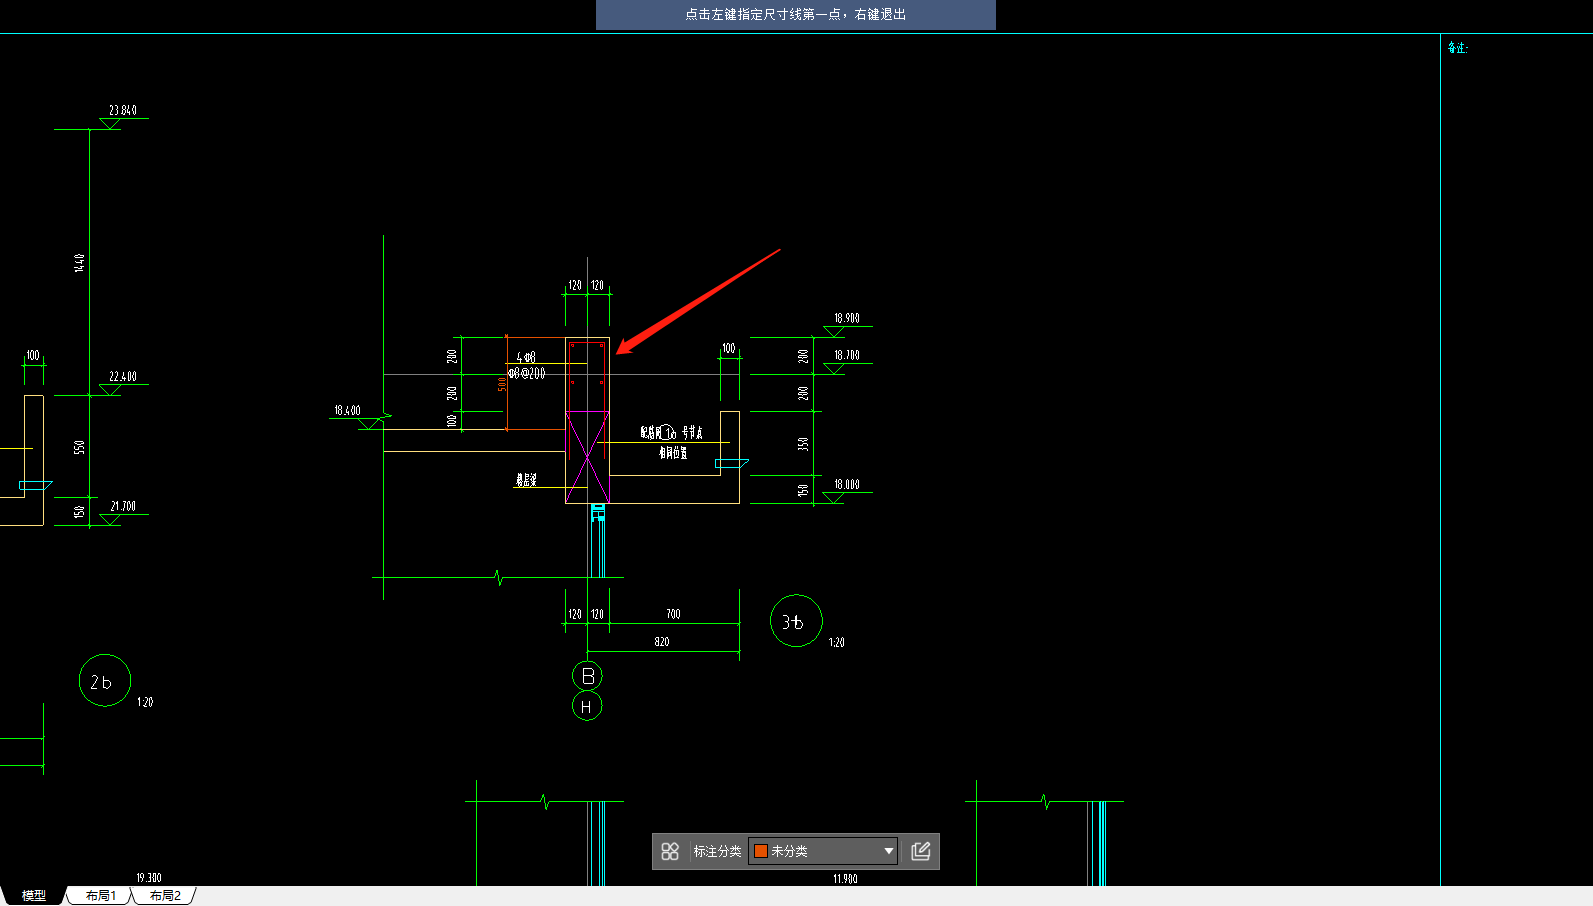Image resolution: width=1593 pixels, height=906 pixels.
Task: Select the 18.700 elevation label
Action: 847,355
